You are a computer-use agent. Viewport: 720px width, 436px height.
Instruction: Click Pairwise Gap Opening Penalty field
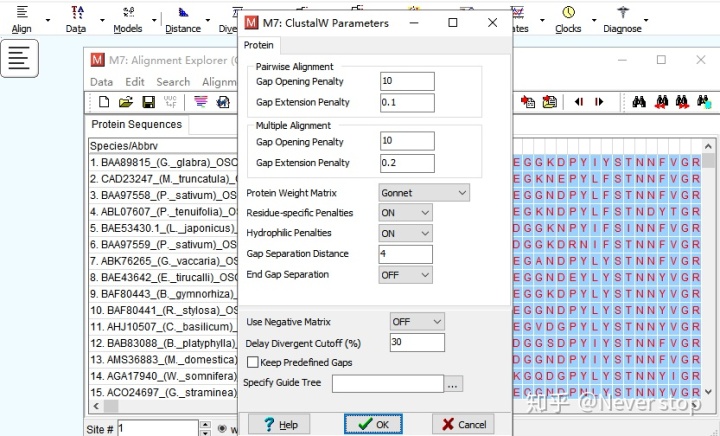[x=407, y=81]
